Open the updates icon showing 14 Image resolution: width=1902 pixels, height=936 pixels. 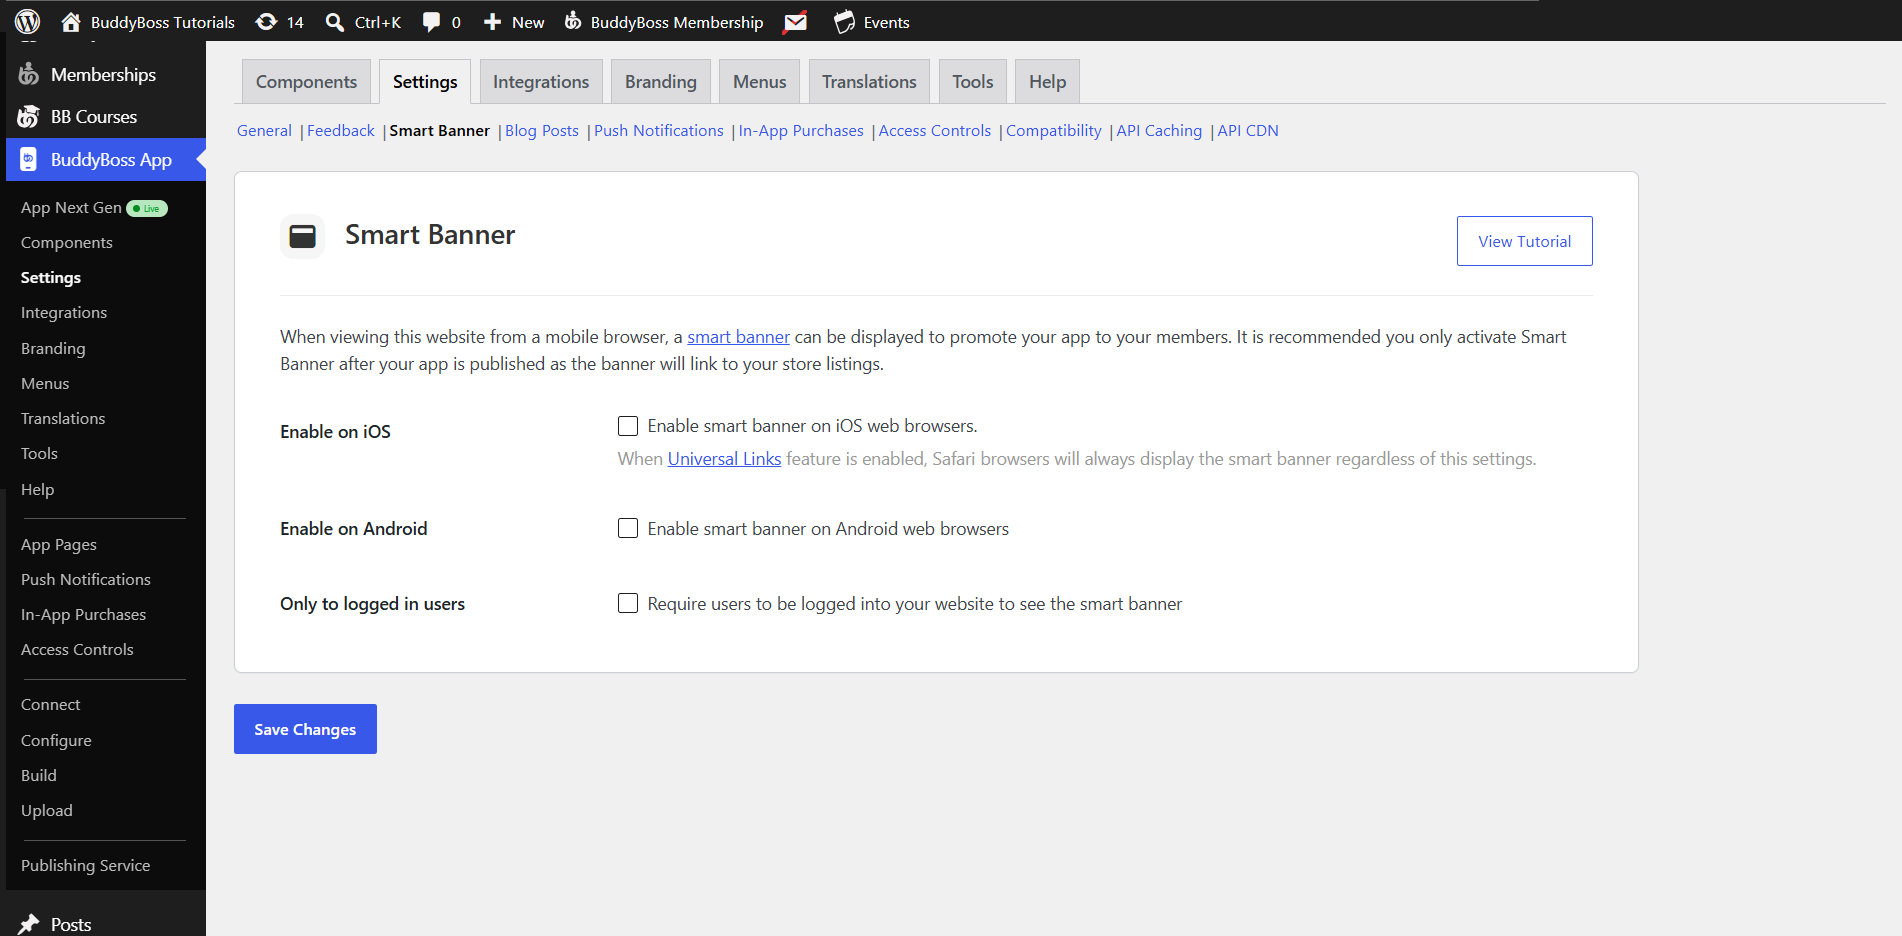point(266,21)
